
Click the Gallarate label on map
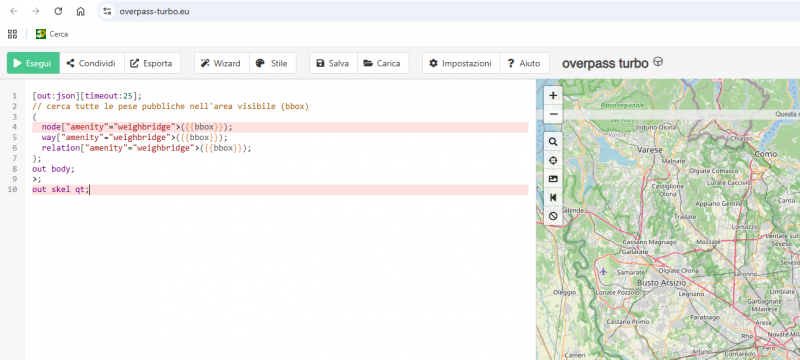point(636,252)
